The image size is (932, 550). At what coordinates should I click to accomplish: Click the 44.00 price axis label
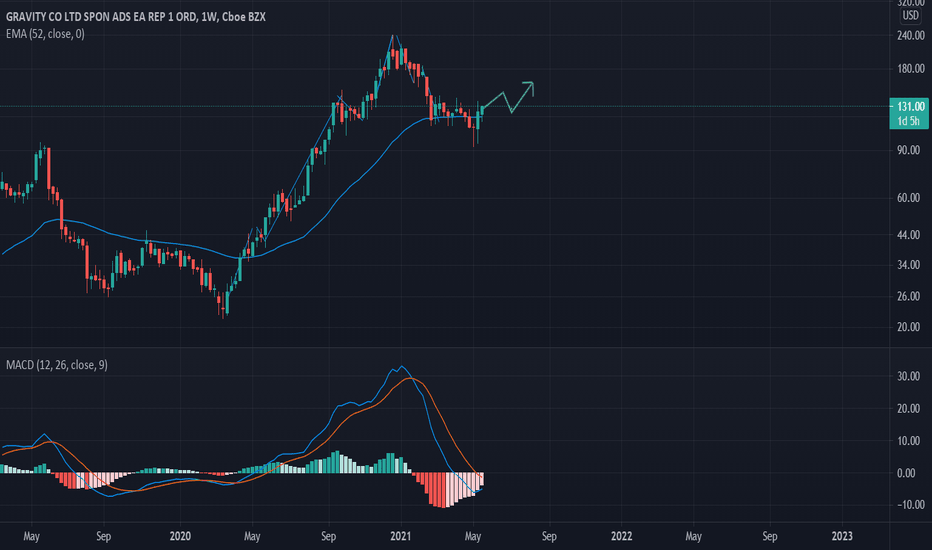coord(909,235)
